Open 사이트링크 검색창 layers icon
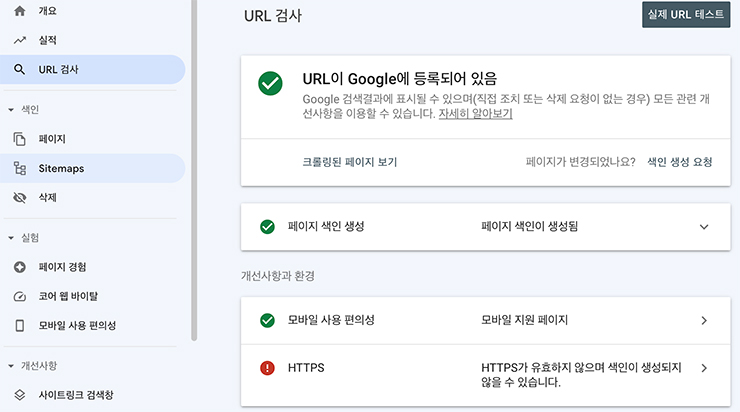This screenshot has height=412, width=740. point(19,395)
